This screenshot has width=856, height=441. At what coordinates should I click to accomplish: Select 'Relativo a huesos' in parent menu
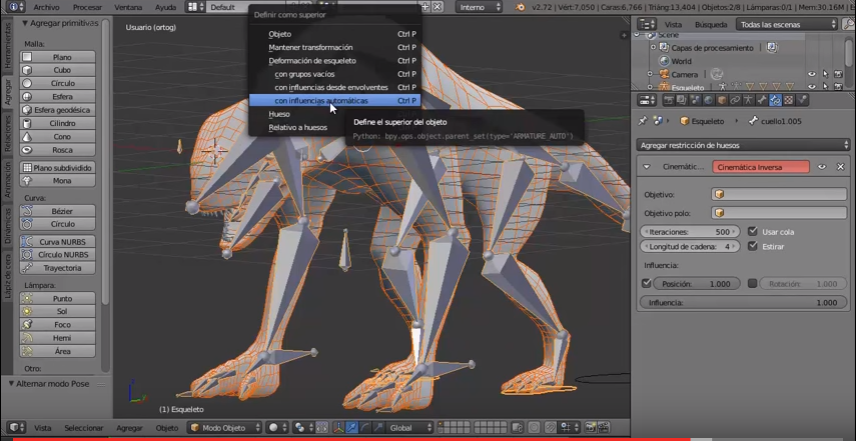point(297,128)
